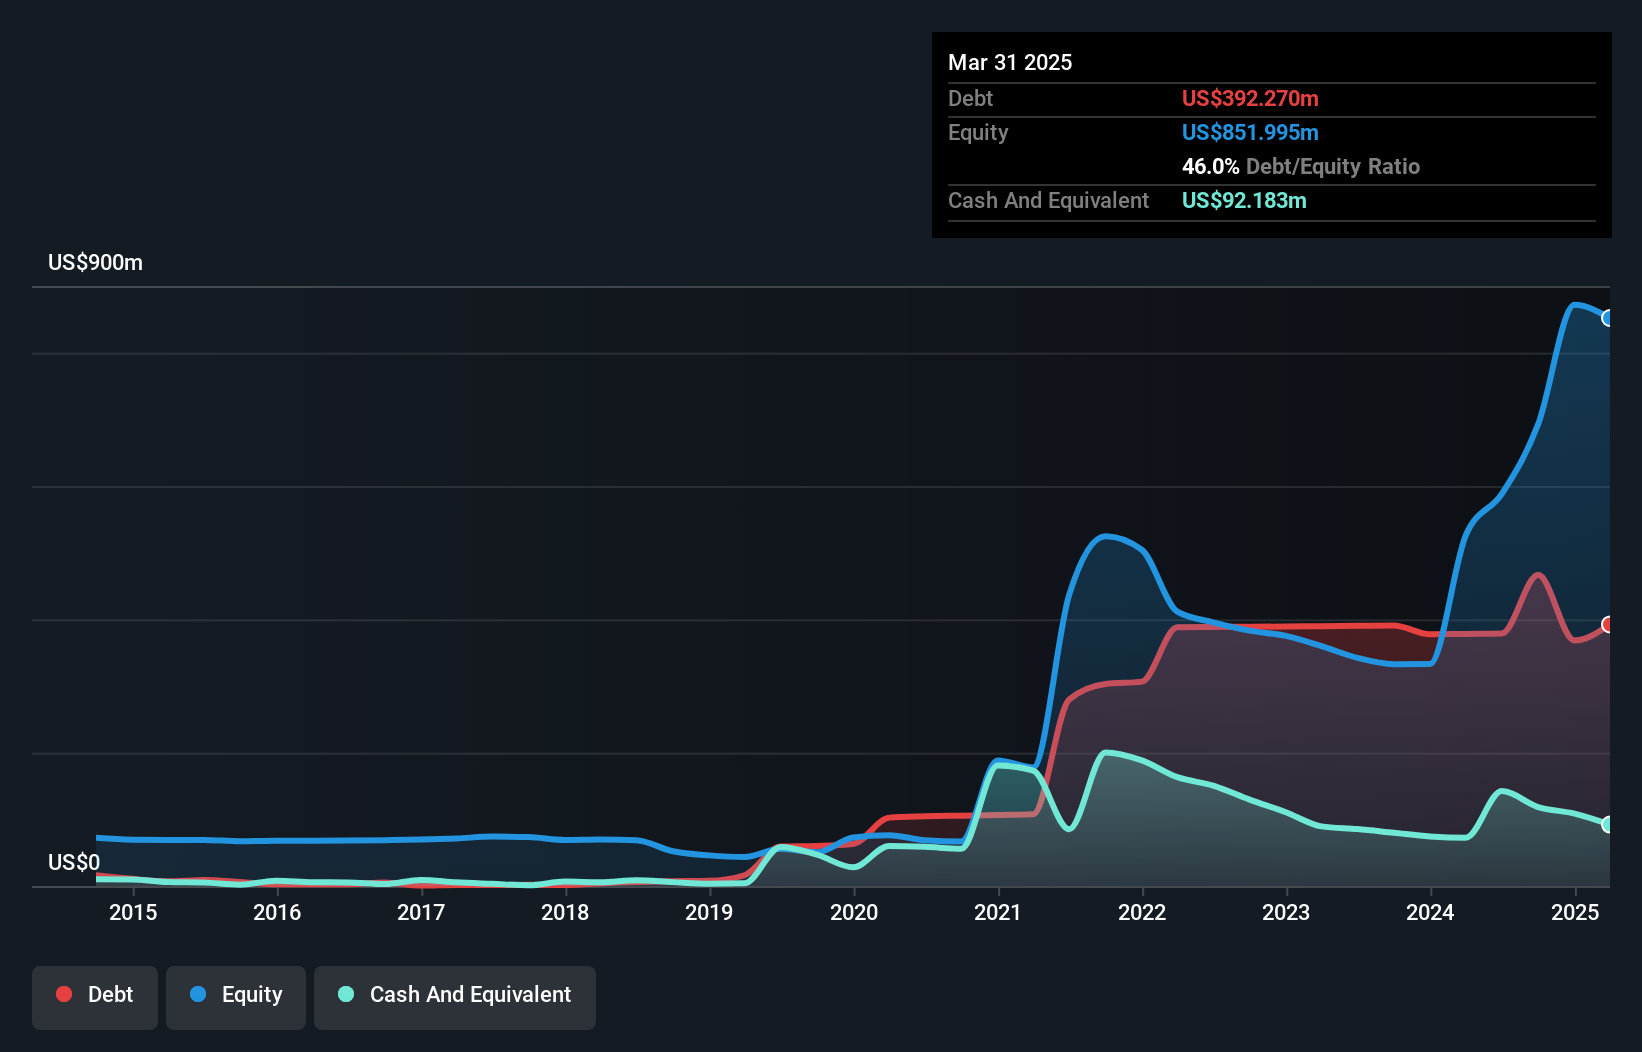
Task: Click the 2022 x-axis label
Action: (1142, 912)
